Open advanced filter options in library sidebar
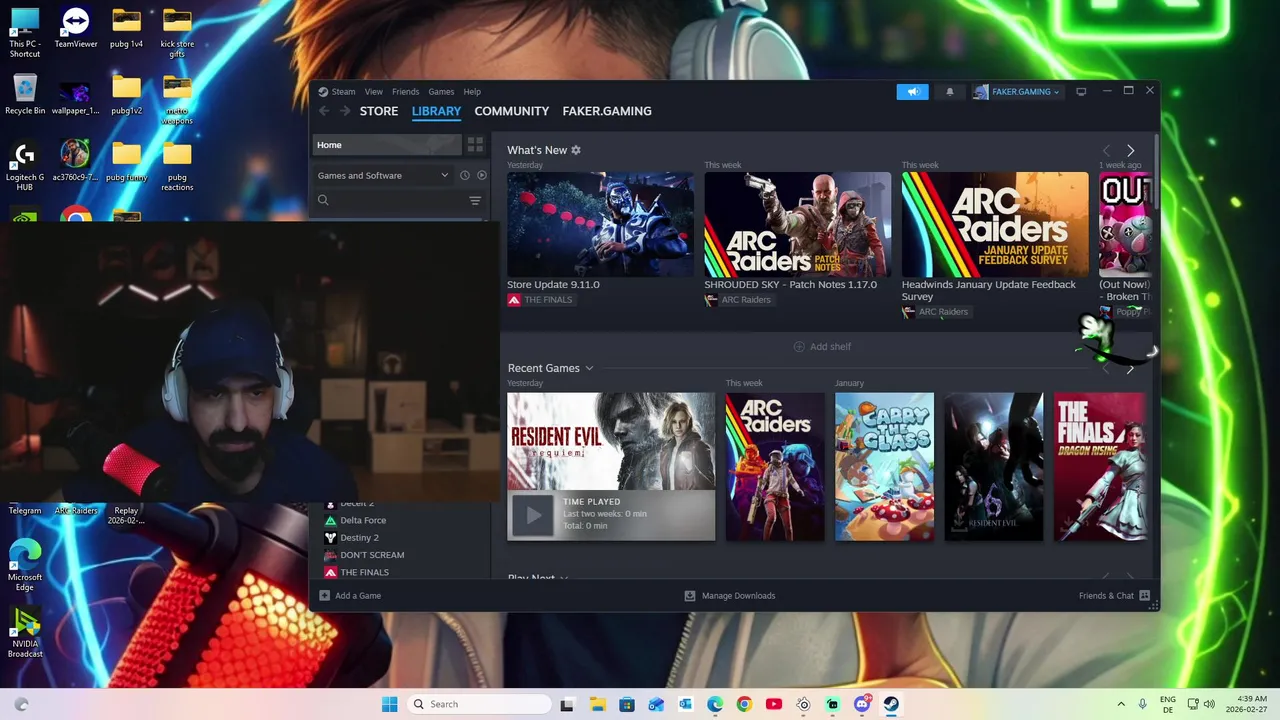Image resolution: width=1280 pixels, height=720 pixels. [475, 200]
